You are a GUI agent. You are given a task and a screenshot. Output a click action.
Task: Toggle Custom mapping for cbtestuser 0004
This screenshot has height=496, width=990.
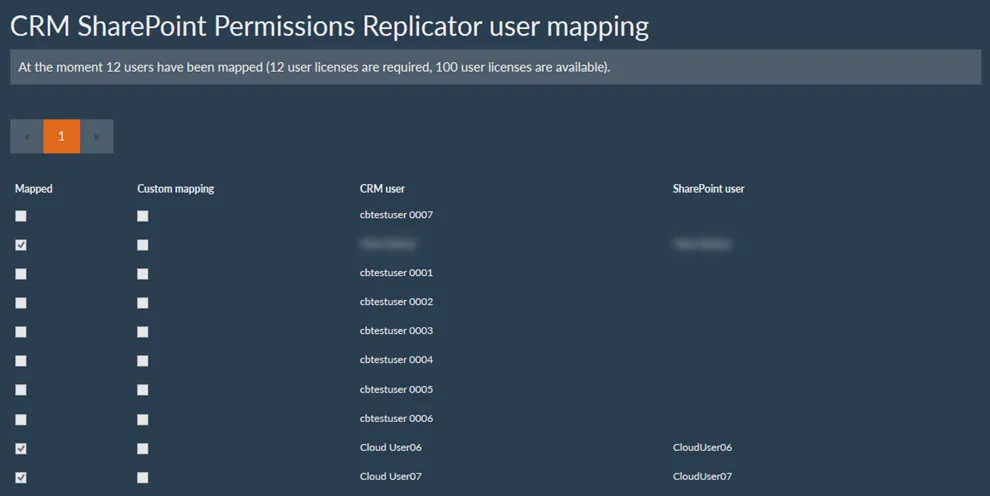click(143, 361)
